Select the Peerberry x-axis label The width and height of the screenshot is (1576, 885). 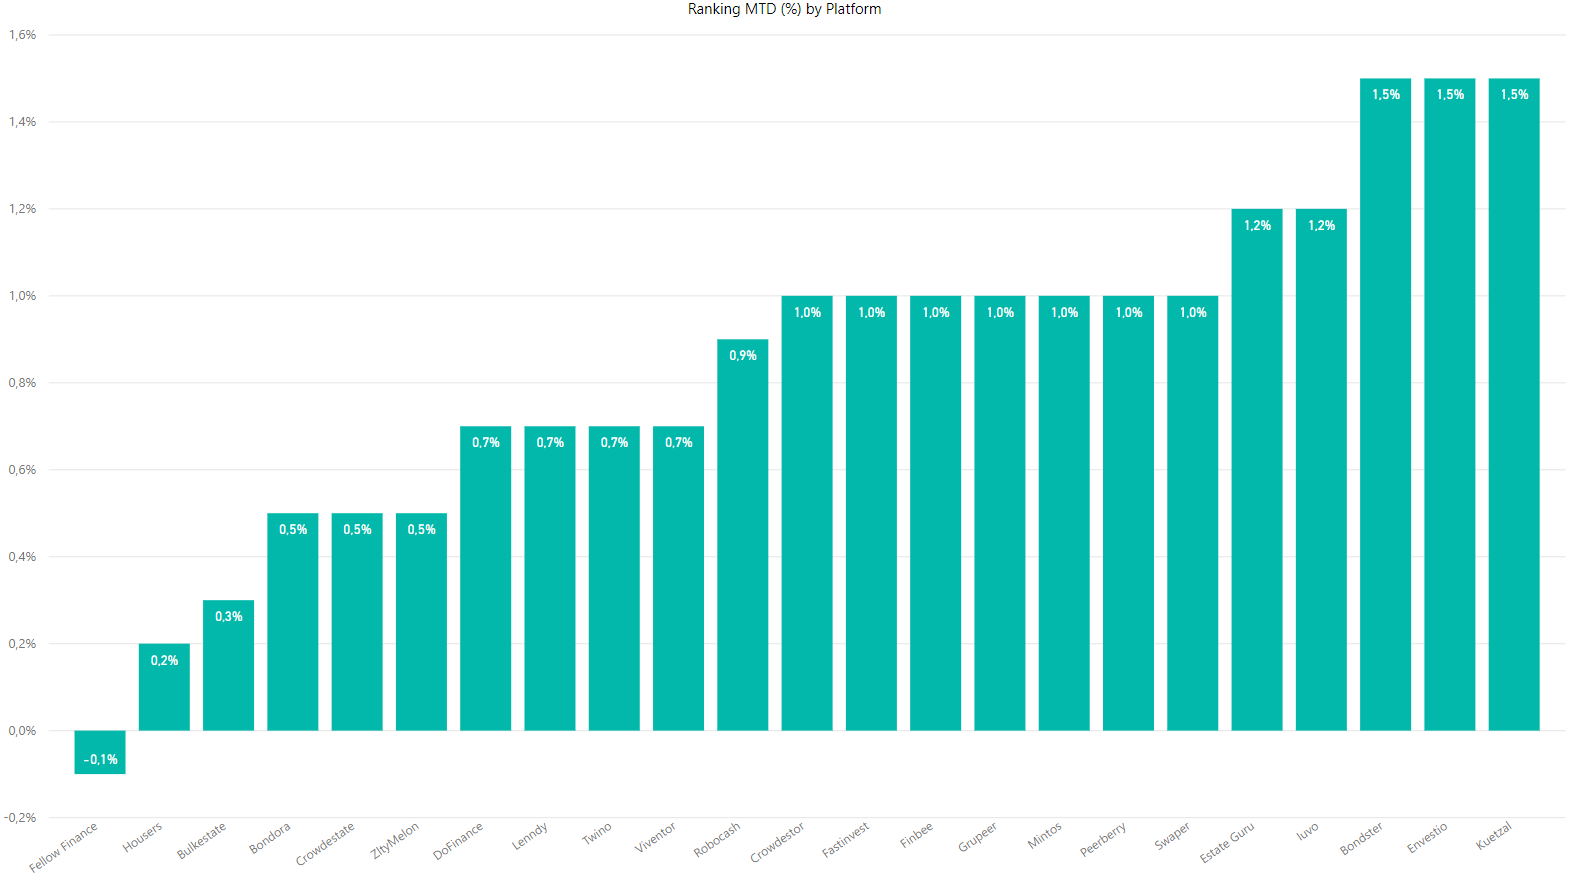point(1103,840)
